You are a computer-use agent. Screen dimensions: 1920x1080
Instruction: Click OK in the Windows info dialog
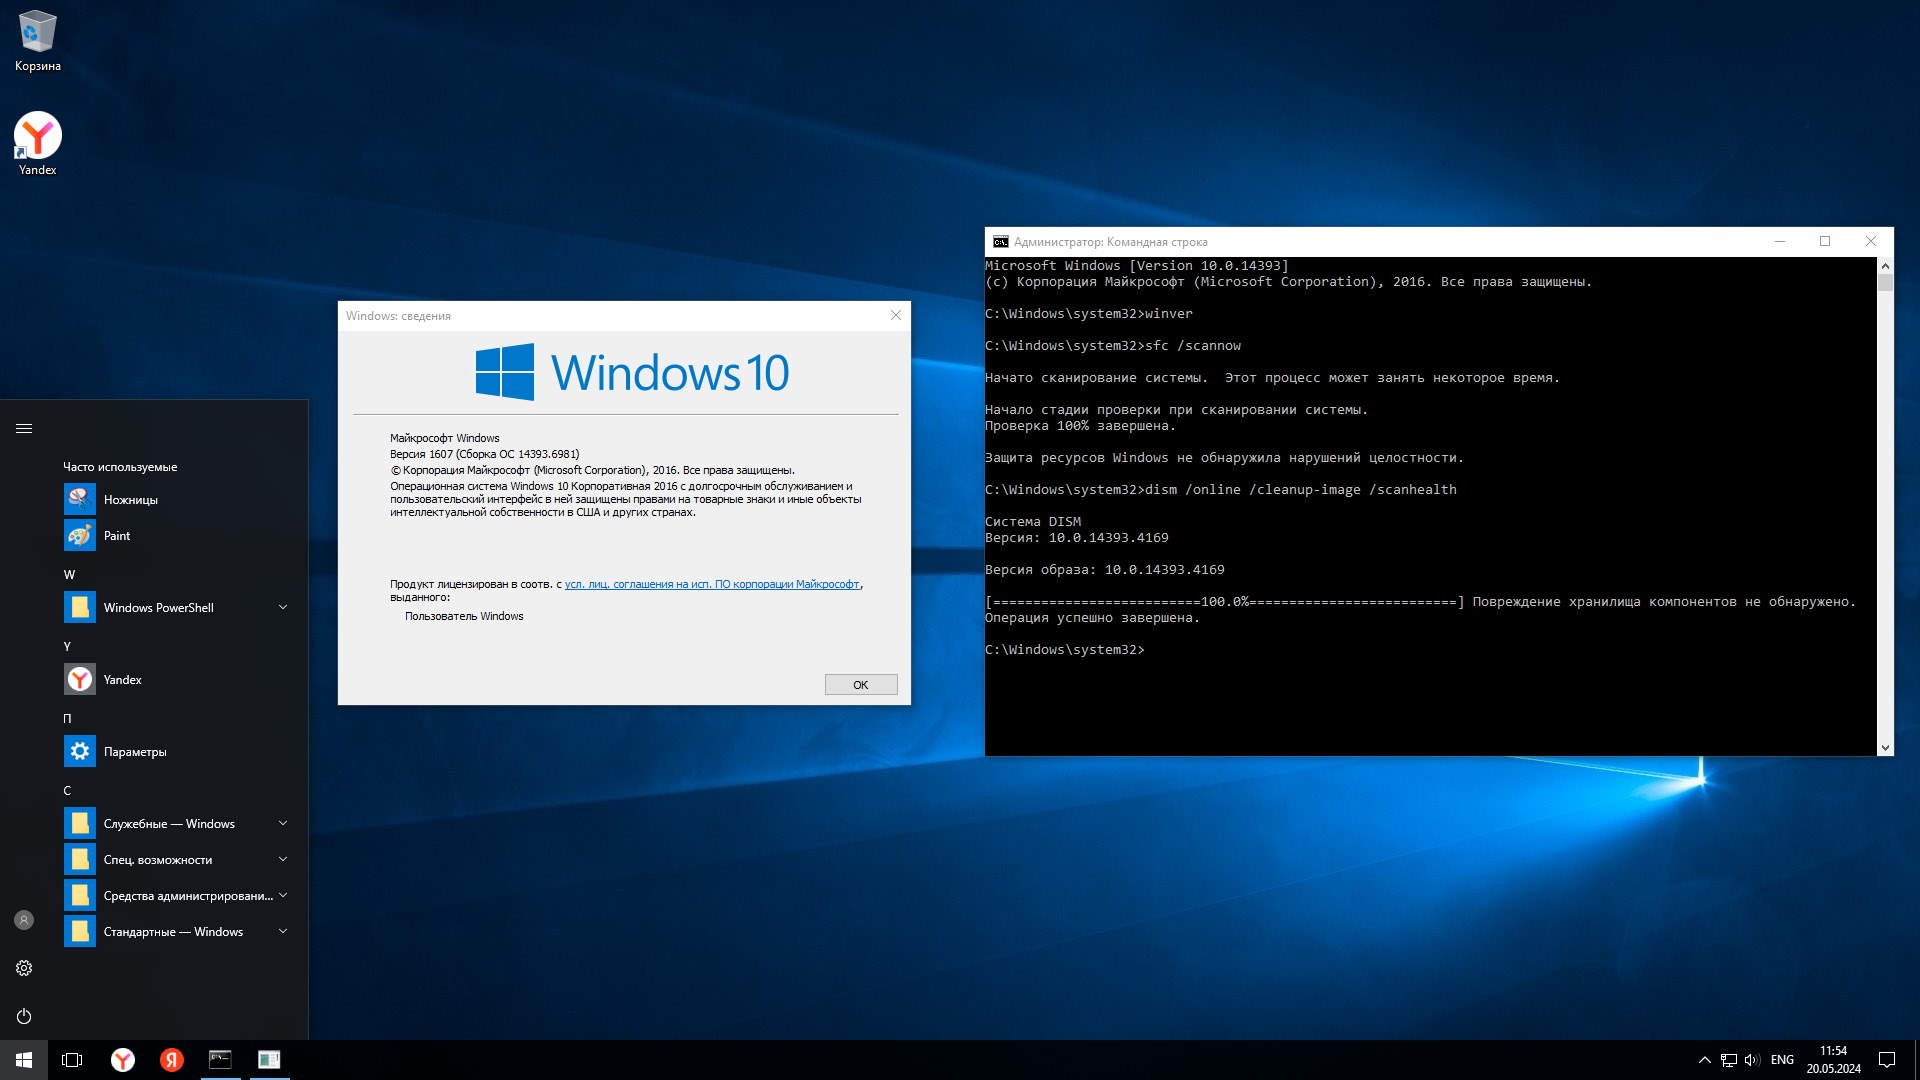(x=860, y=685)
